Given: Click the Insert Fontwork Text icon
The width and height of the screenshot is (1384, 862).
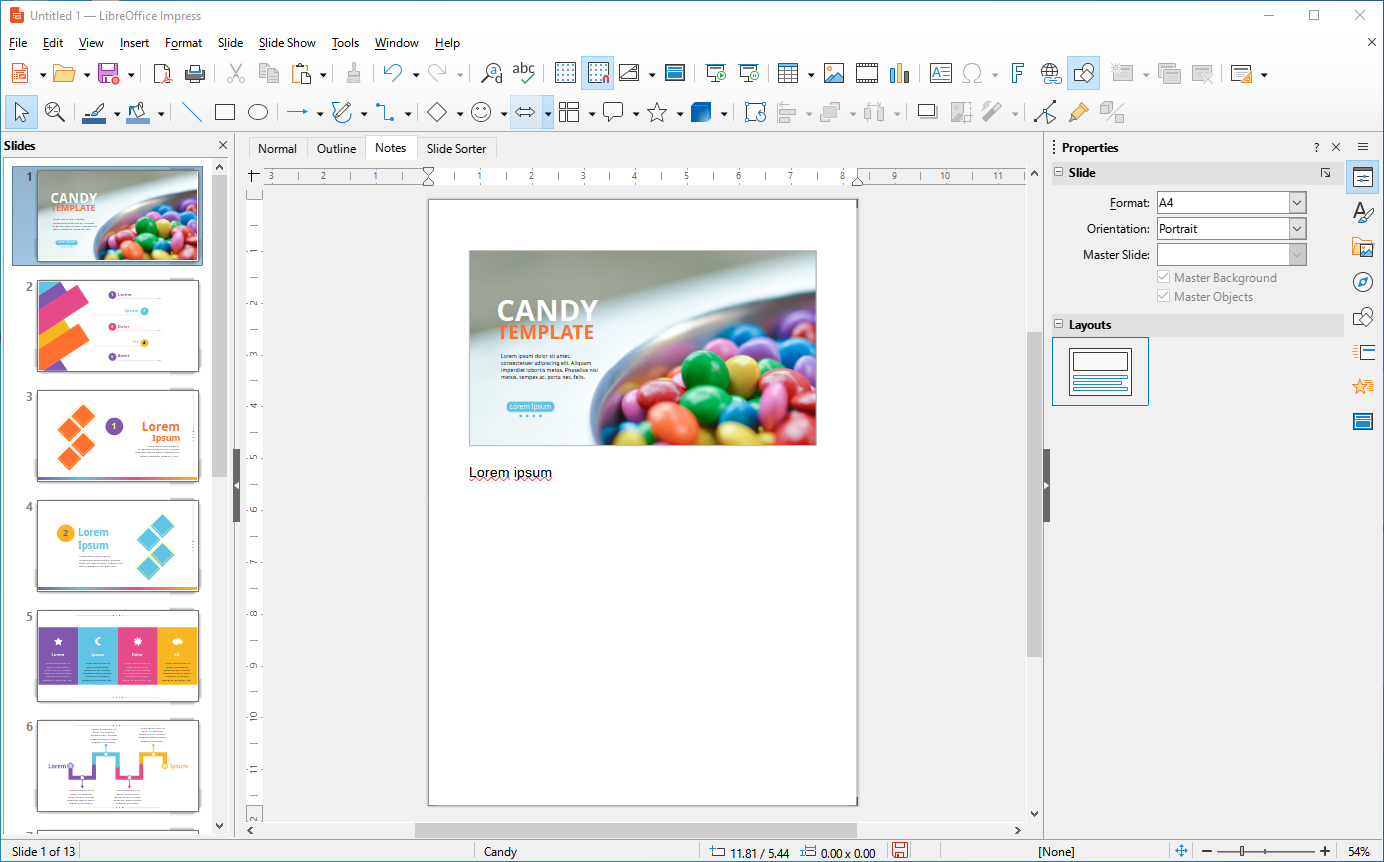Looking at the screenshot, I should 1018,73.
